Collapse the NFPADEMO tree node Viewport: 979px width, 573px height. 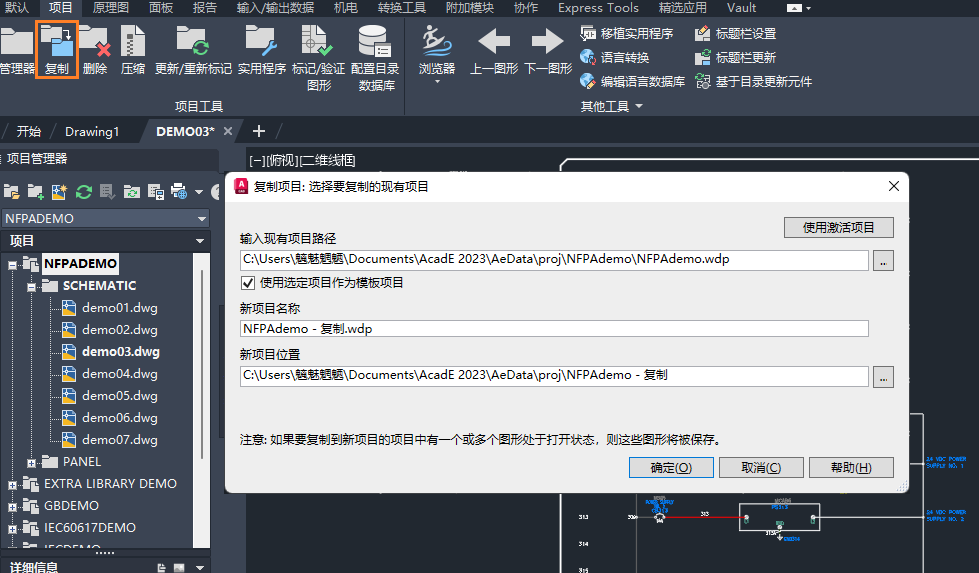pos(12,265)
